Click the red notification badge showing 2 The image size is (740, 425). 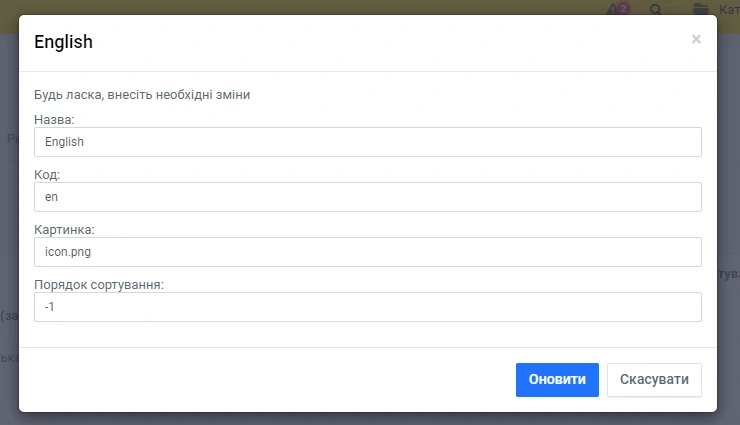click(x=624, y=7)
